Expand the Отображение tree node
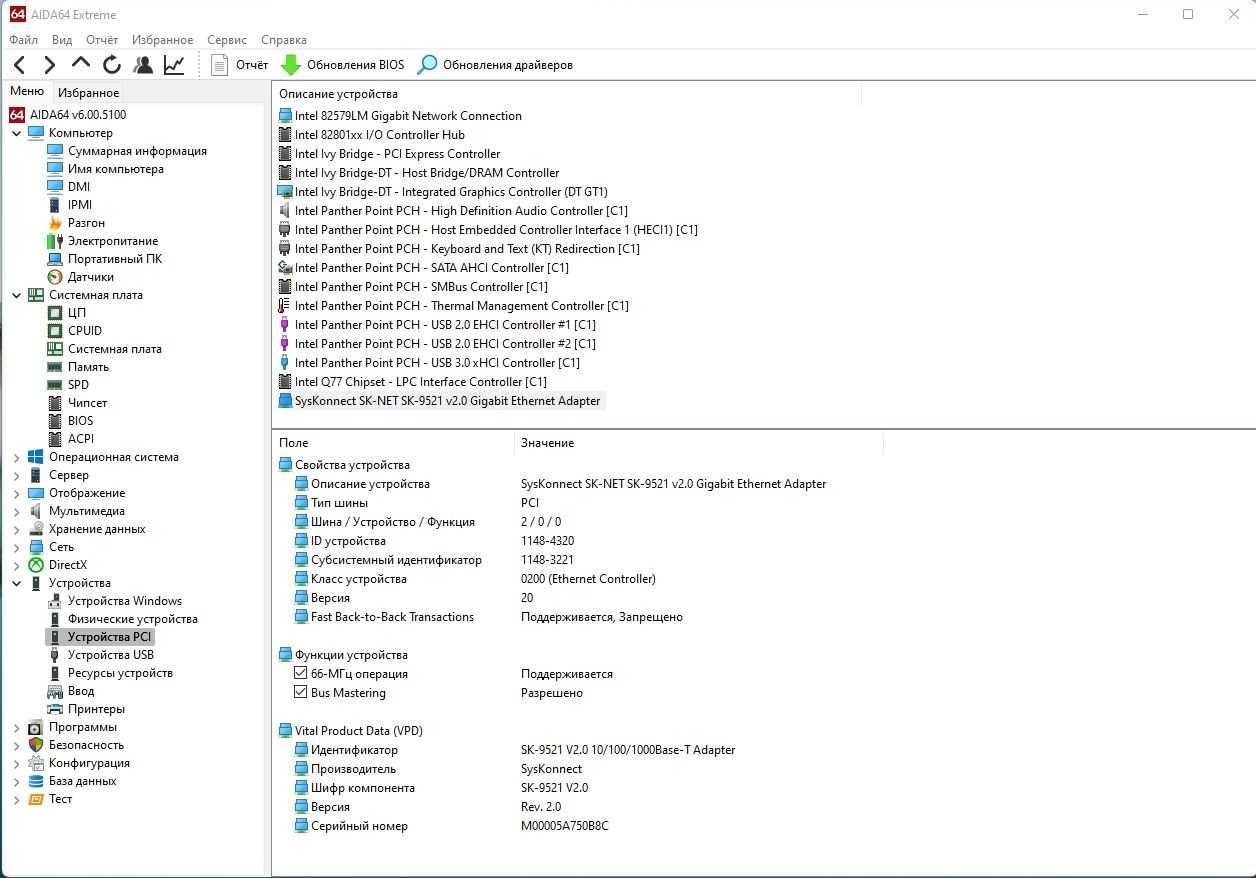1256x878 pixels. pos(16,493)
